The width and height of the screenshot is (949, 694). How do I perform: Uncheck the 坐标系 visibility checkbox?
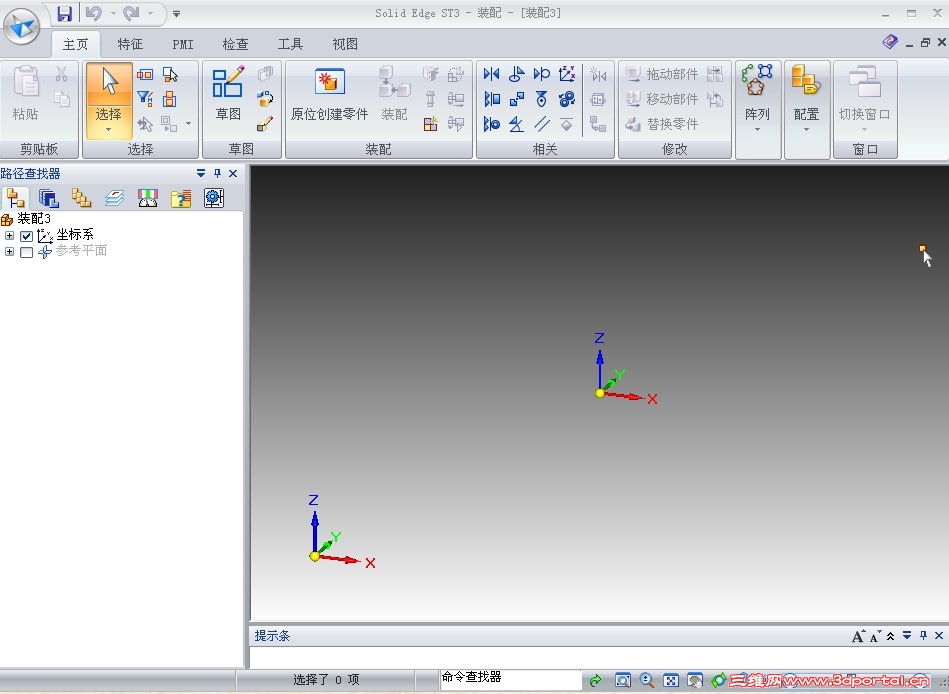pyautogui.click(x=26, y=236)
